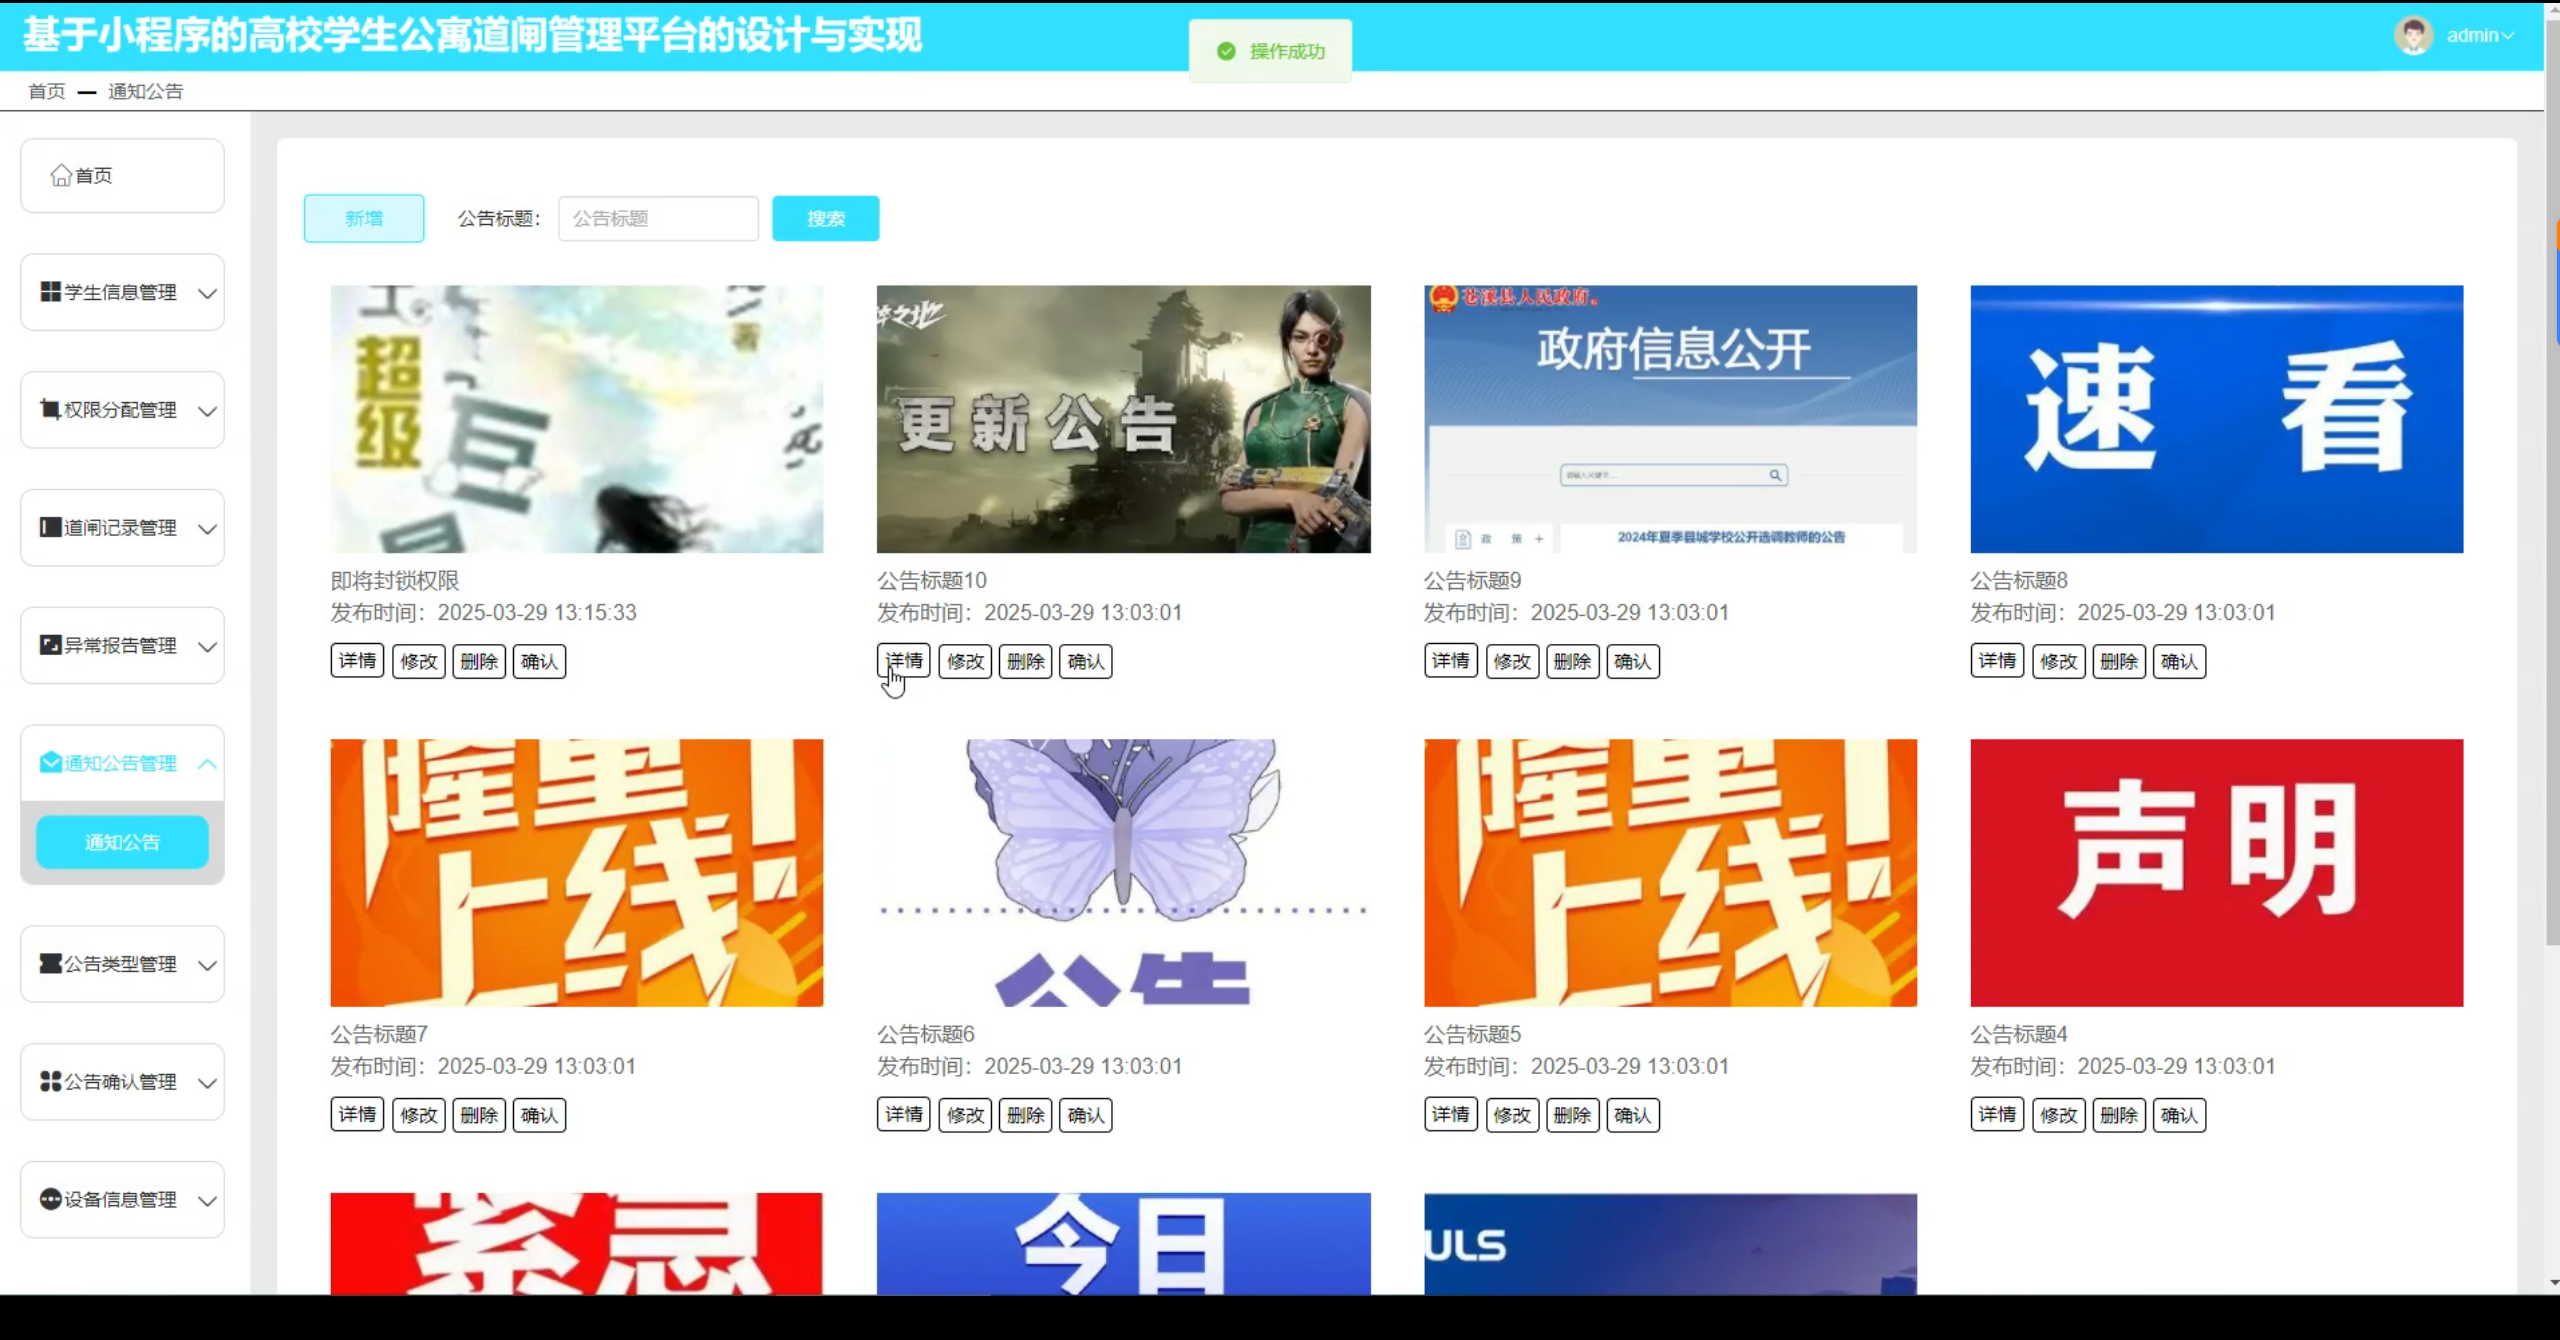Click the student info management grid icon
The height and width of the screenshot is (1340, 2560).
tap(50, 292)
